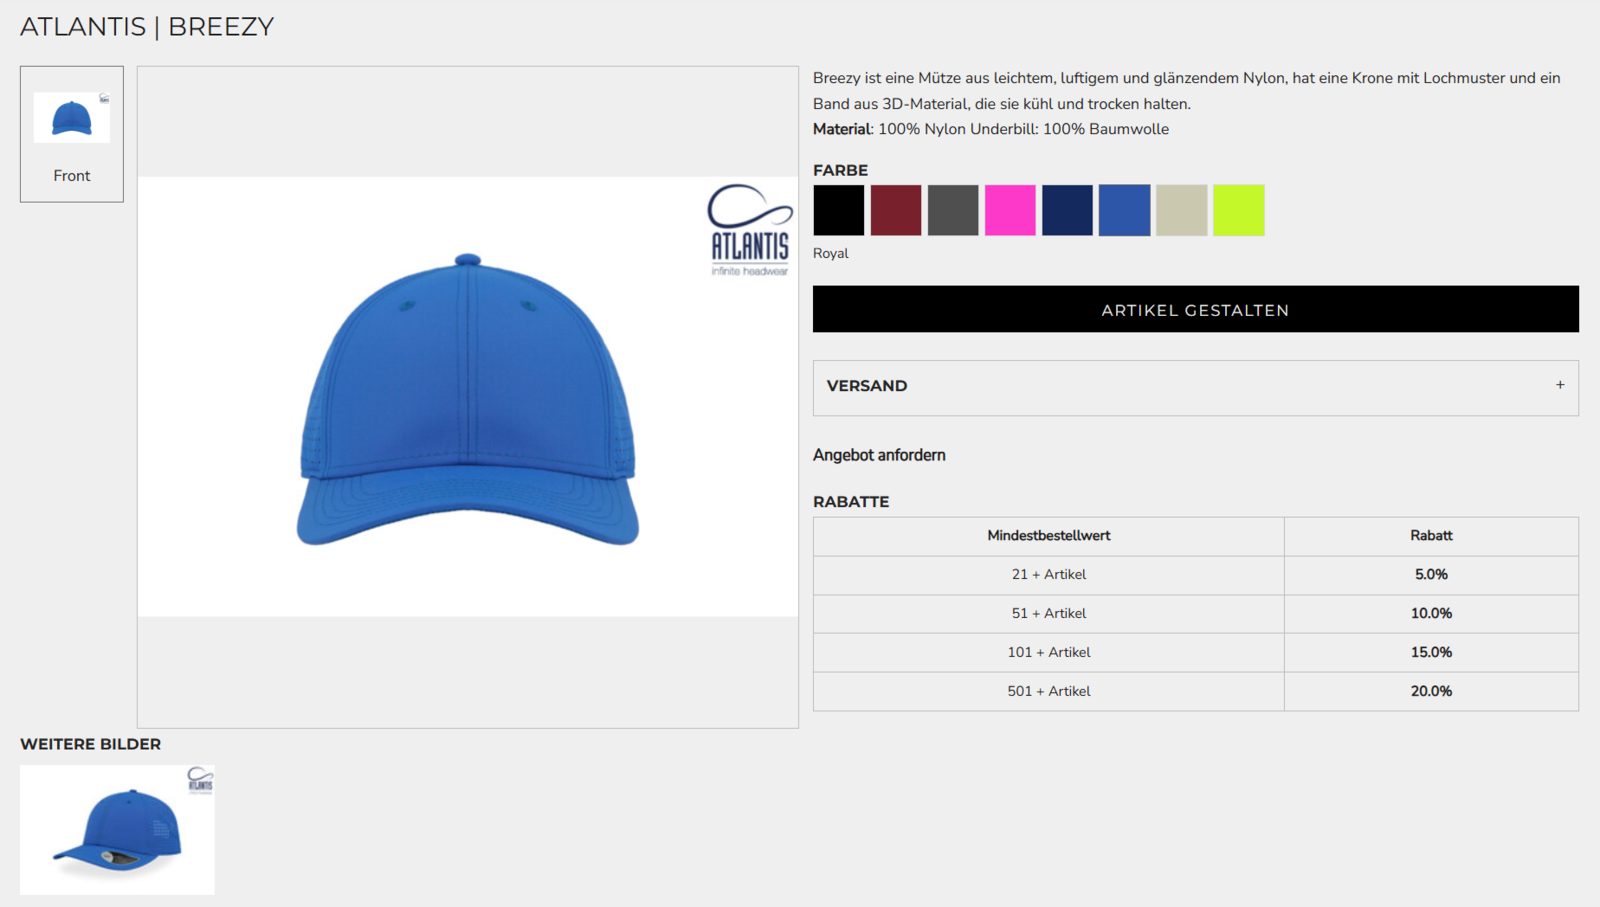Pick the beige stone color swatch
The height and width of the screenshot is (907, 1600).
(1181, 210)
